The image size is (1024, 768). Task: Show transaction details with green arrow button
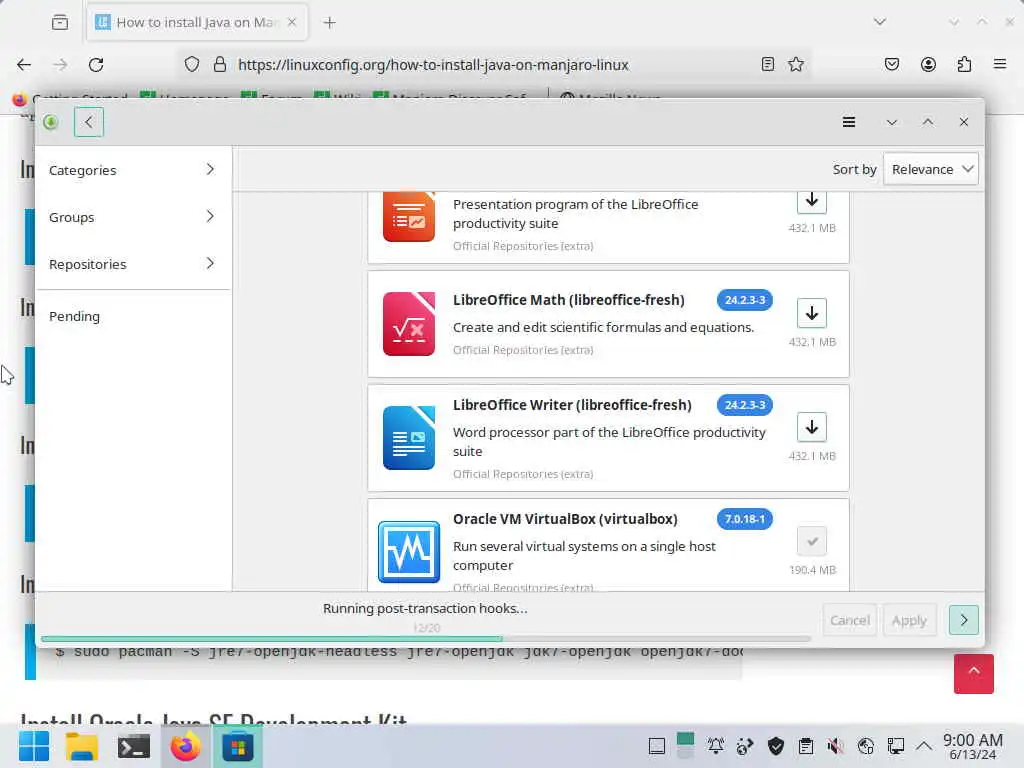click(963, 620)
